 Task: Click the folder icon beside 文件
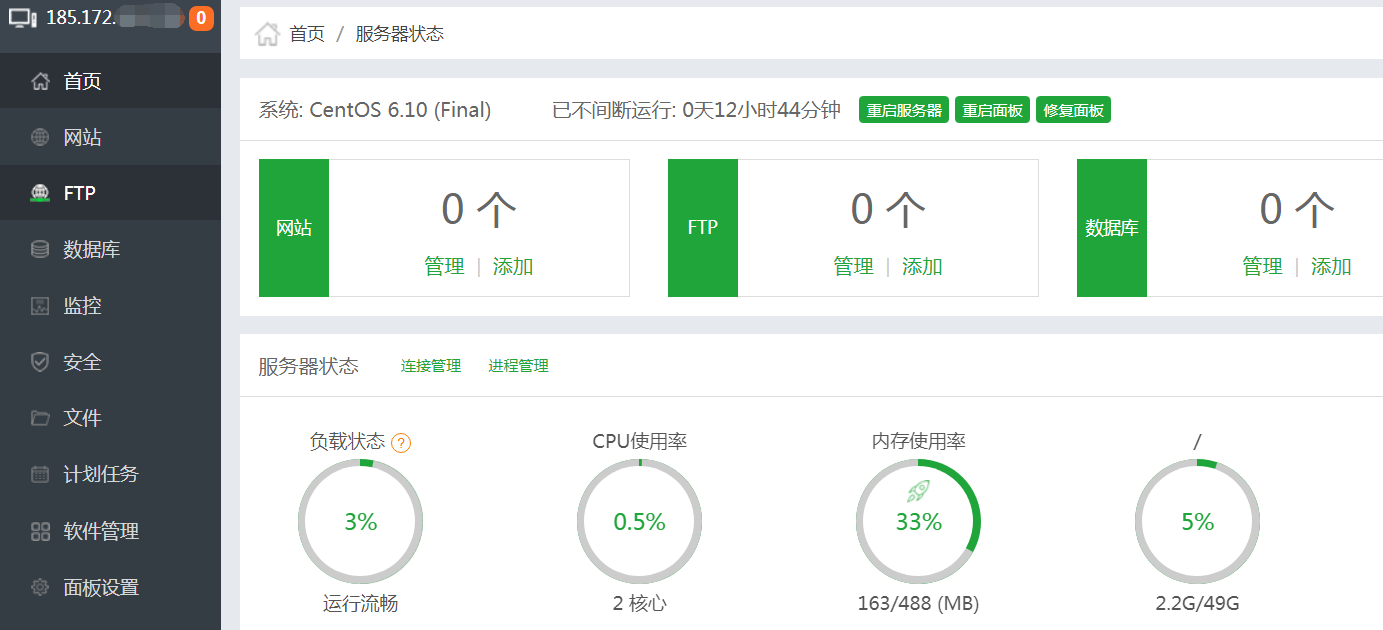click(x=40, y=418)
